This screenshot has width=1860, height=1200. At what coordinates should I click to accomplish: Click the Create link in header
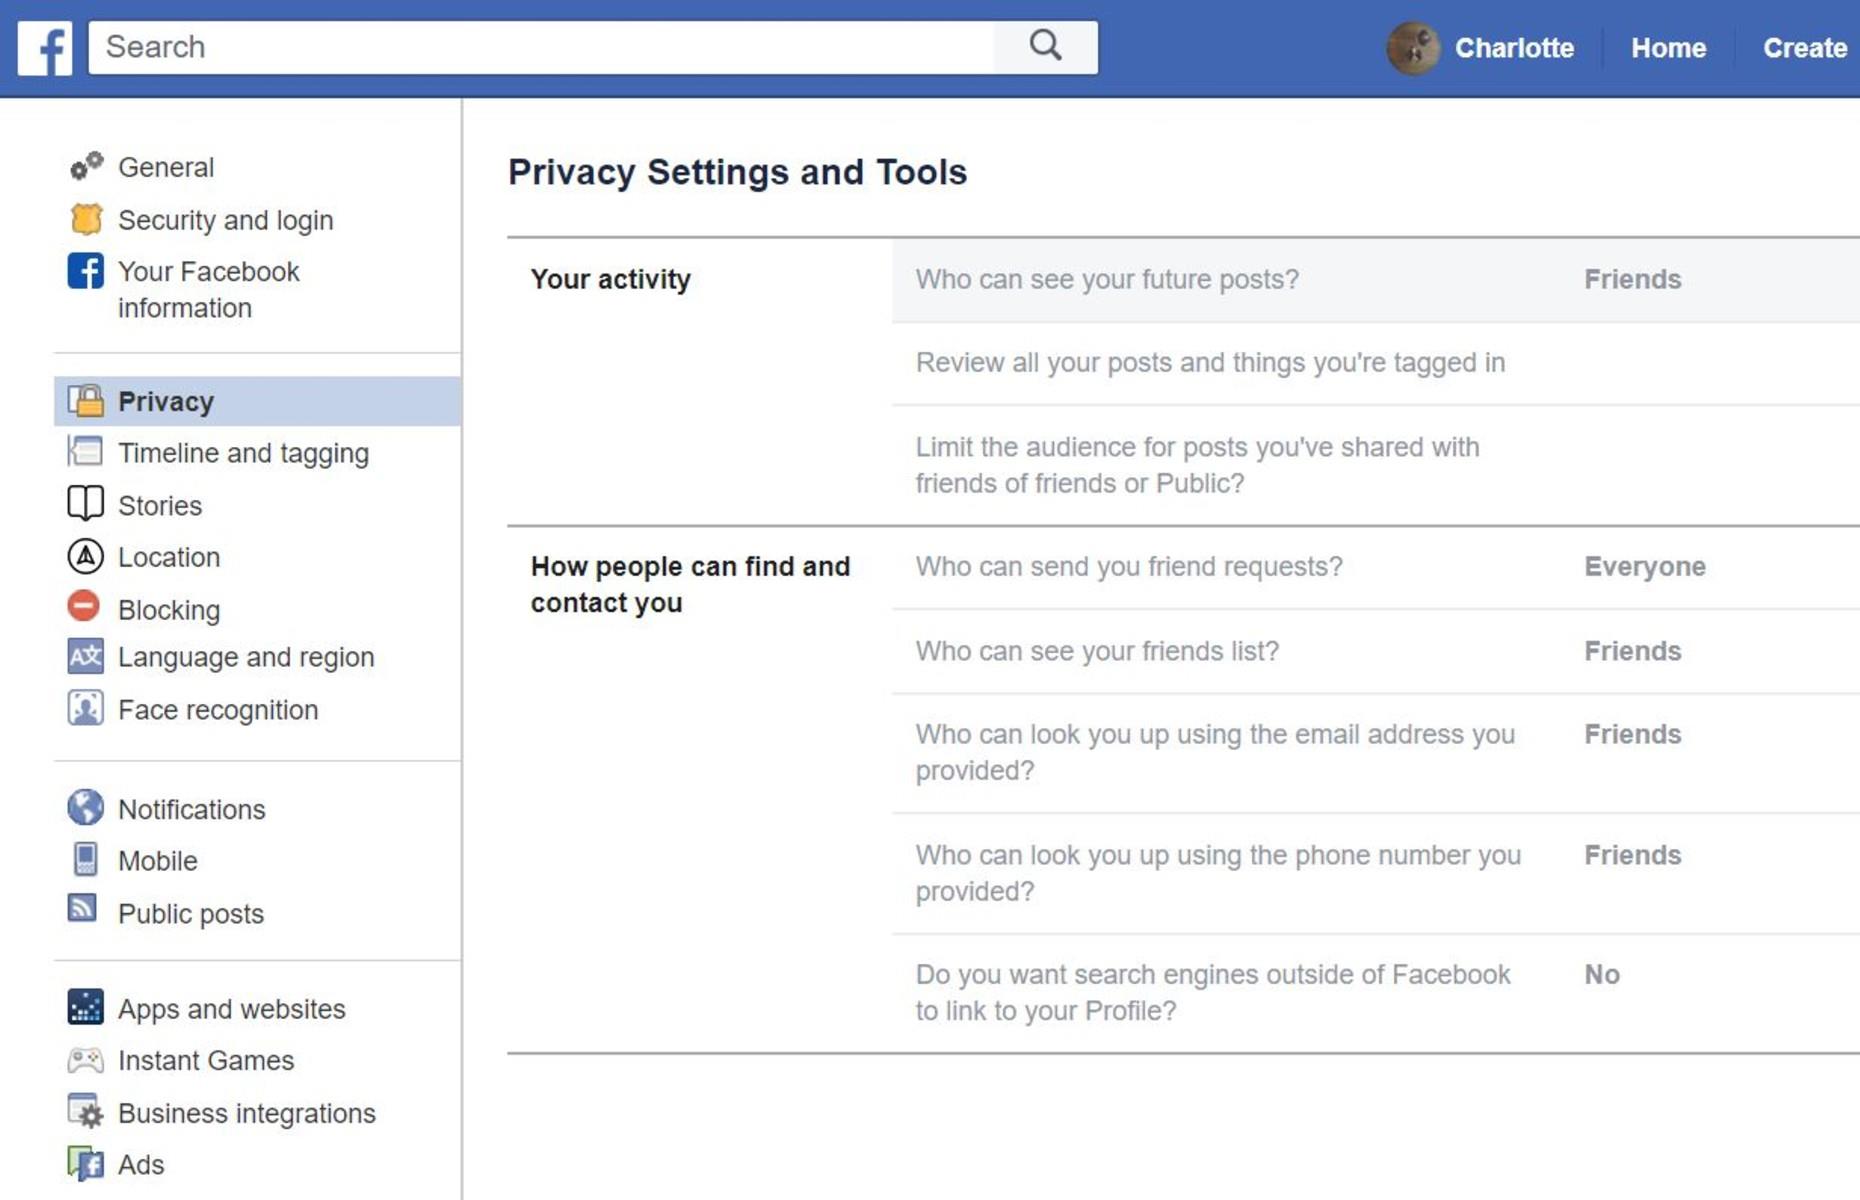1804,48
